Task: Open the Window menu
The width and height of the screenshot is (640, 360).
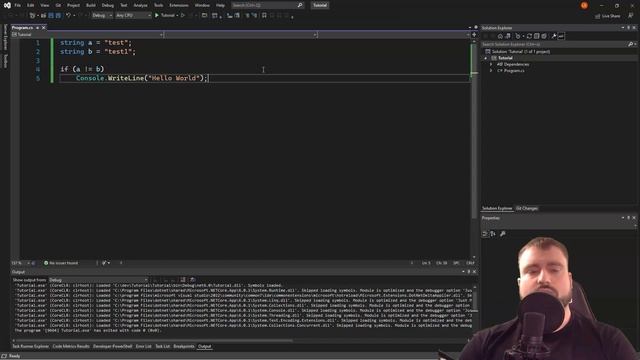Action: click(x=202, y=5)
